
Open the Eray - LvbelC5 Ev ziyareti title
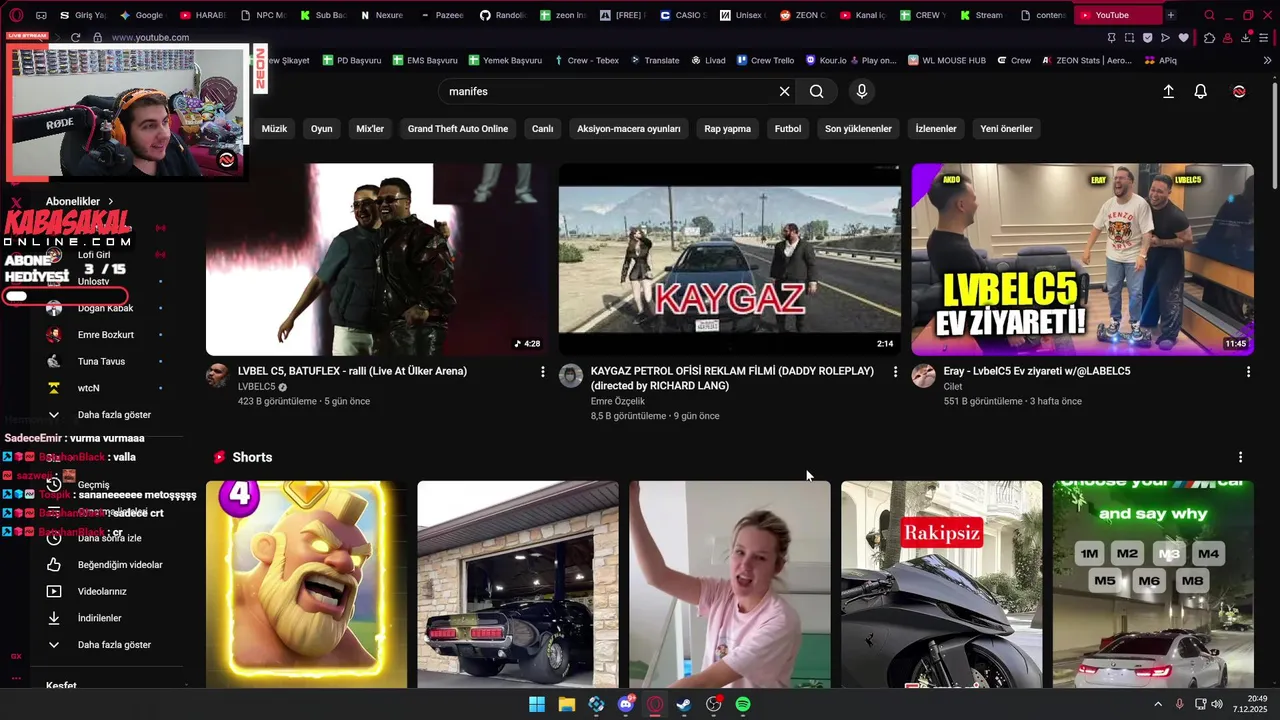pyautogui.click(x=1037, y=371)
